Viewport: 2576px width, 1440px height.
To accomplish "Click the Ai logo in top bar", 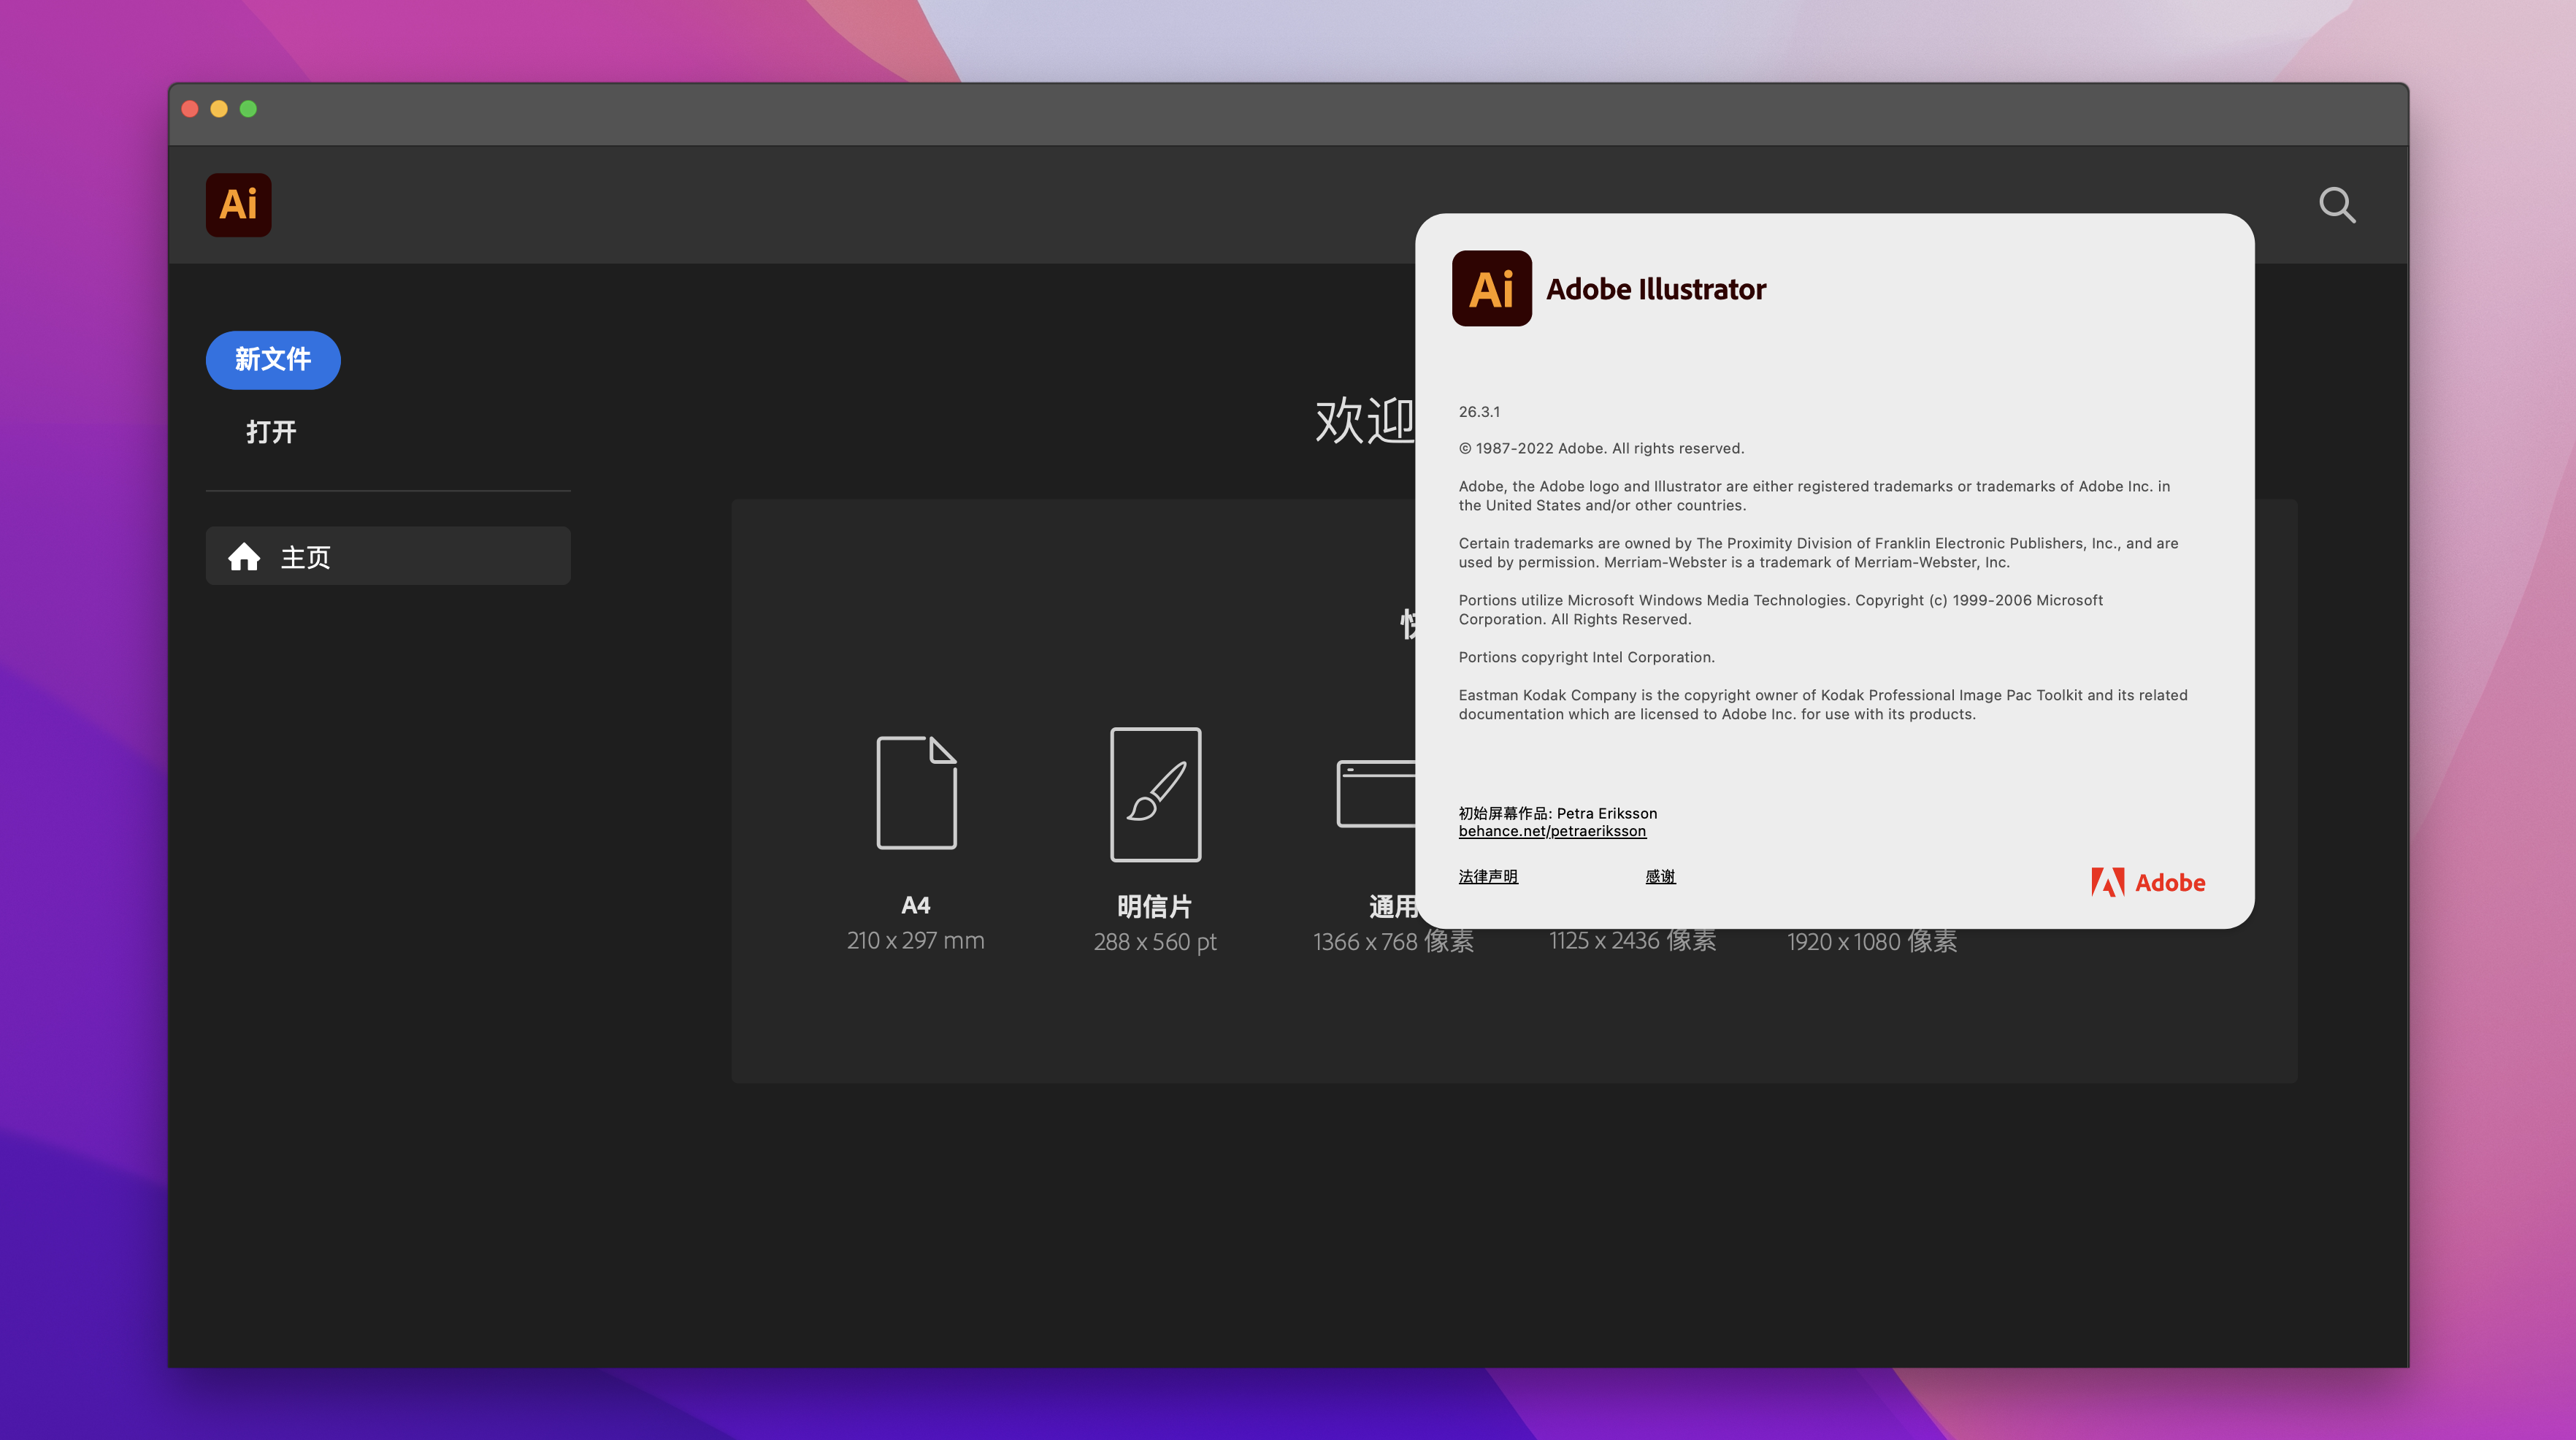I will click(238, 205).
